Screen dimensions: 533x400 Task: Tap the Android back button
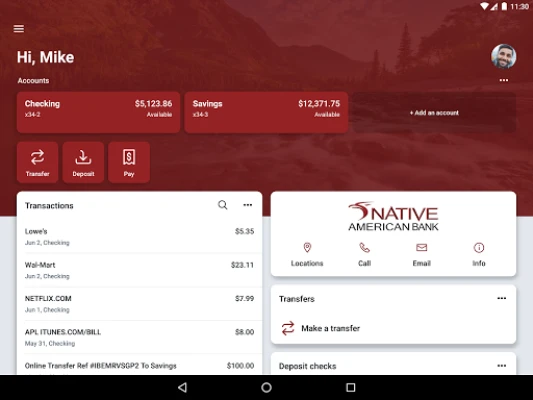[x=183, y=387]
